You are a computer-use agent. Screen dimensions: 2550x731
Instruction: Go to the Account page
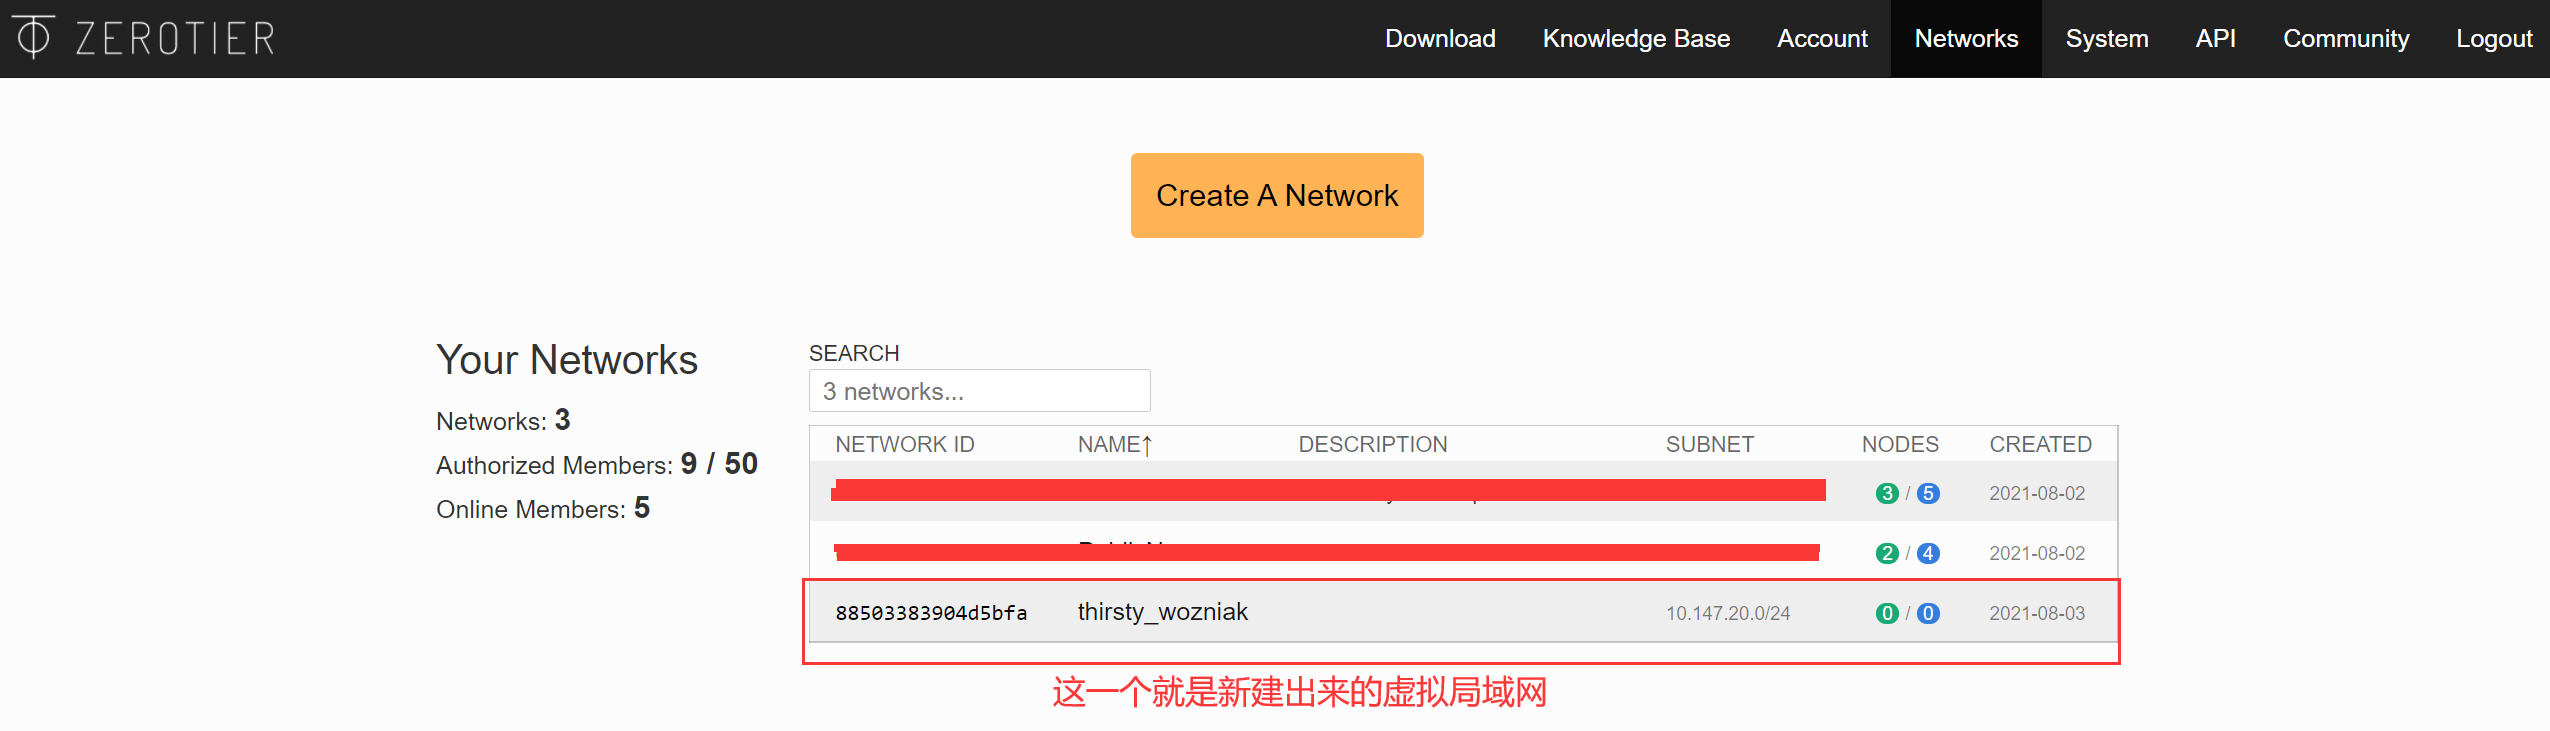pos(1822,39)
